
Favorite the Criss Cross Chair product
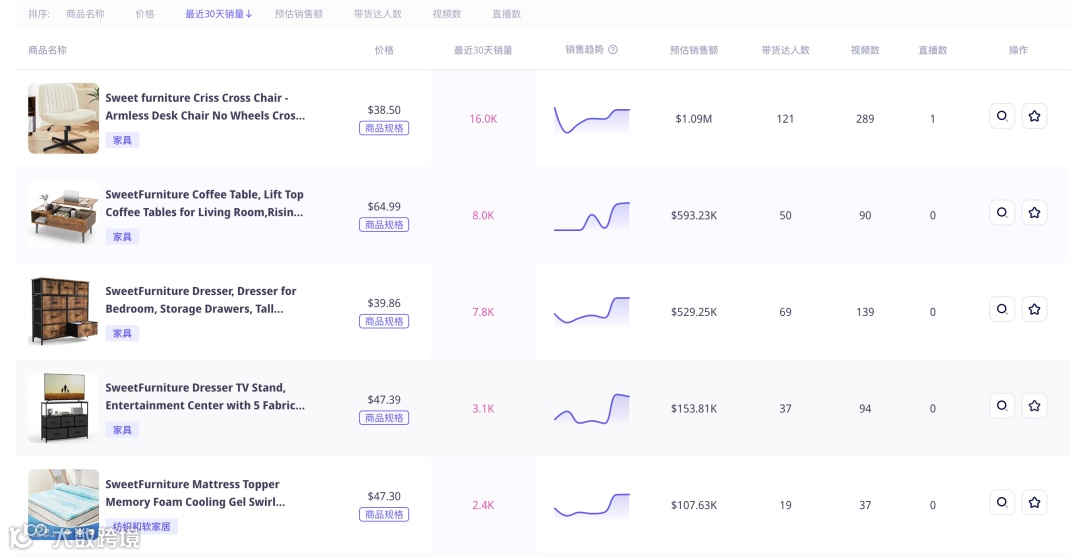pos(1035,116)
